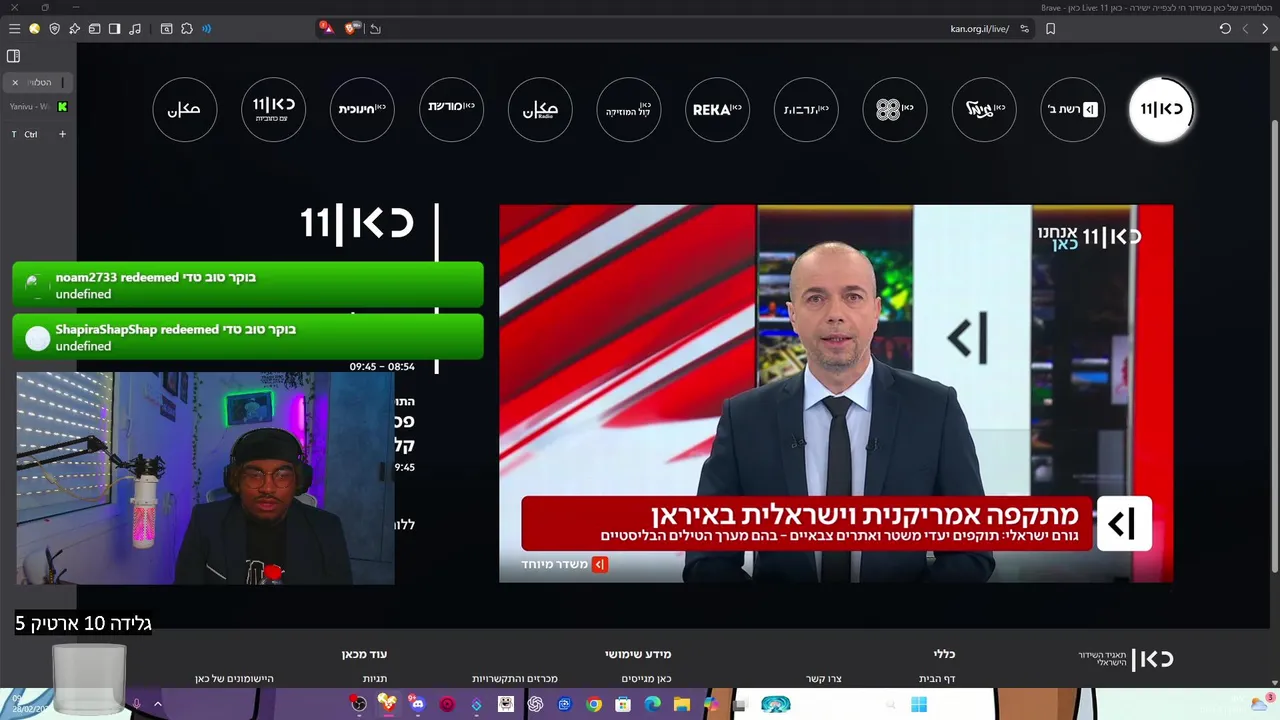Select Kan 11 with subtitles channel
Screen dimensions: 1280x720
(x=273, y=109)
